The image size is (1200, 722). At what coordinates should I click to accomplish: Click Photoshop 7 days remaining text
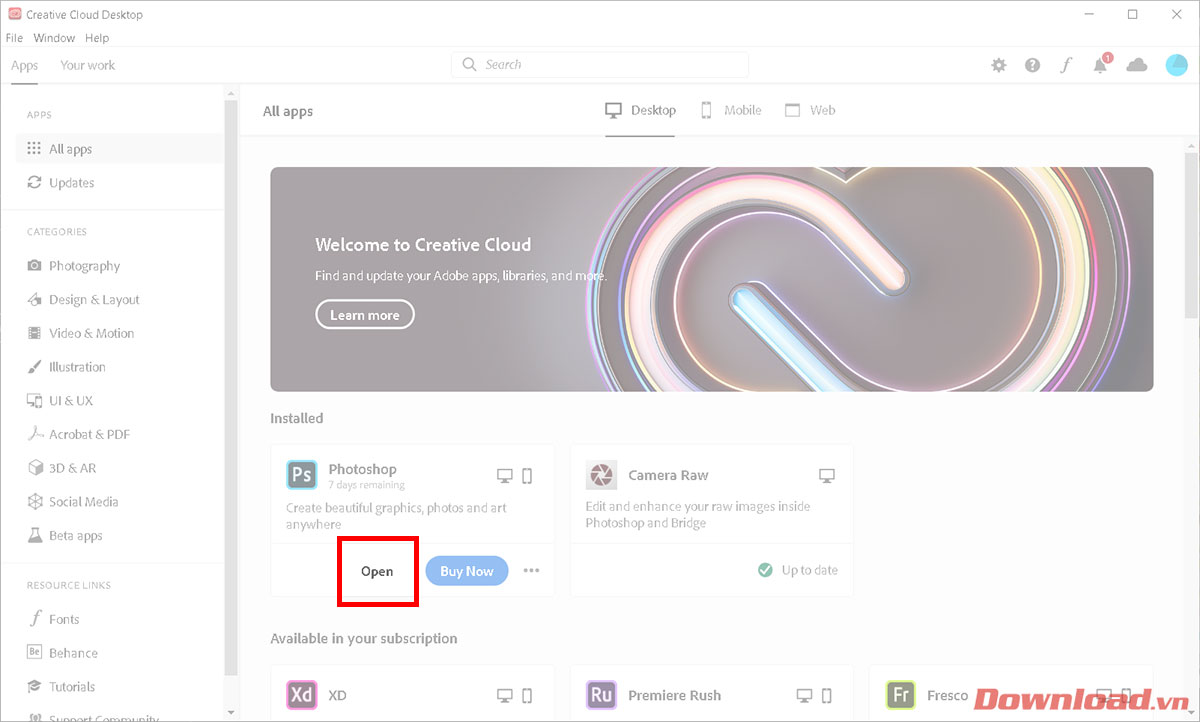pos(366,485)
